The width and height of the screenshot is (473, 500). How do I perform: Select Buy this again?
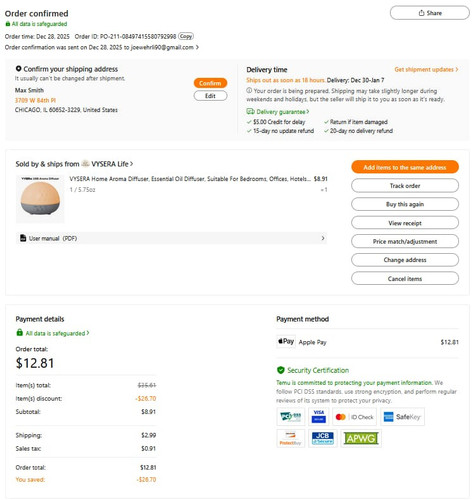(x=405, y=204)
